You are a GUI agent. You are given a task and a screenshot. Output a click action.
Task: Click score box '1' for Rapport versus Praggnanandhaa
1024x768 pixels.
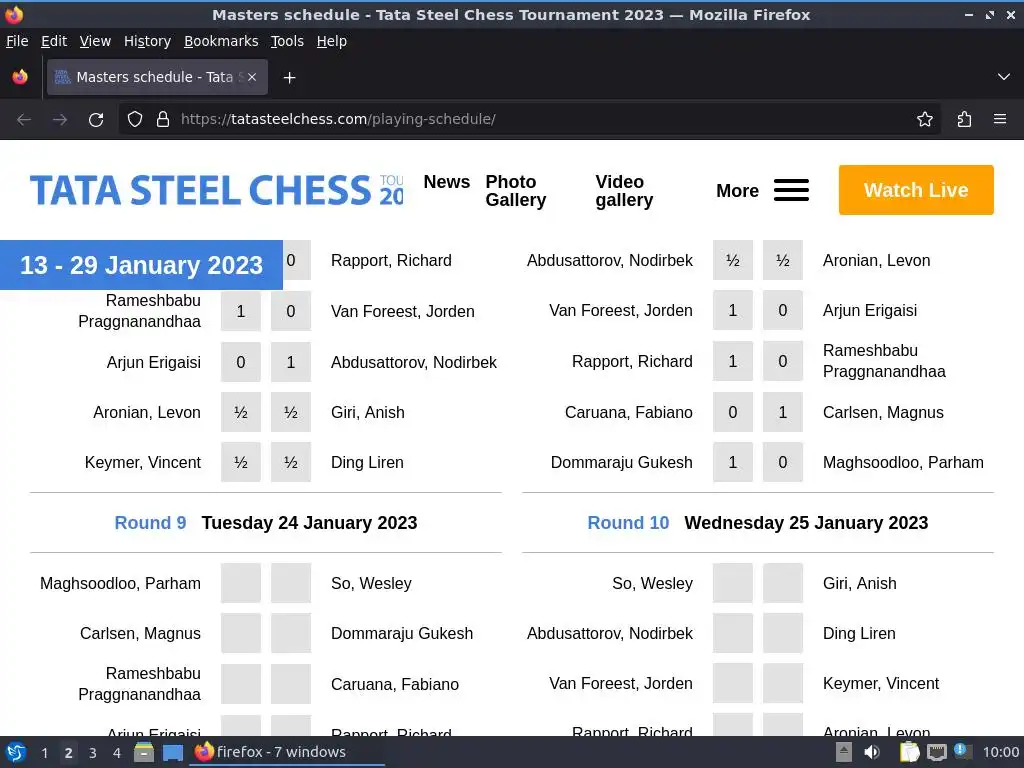coord(733,362)
